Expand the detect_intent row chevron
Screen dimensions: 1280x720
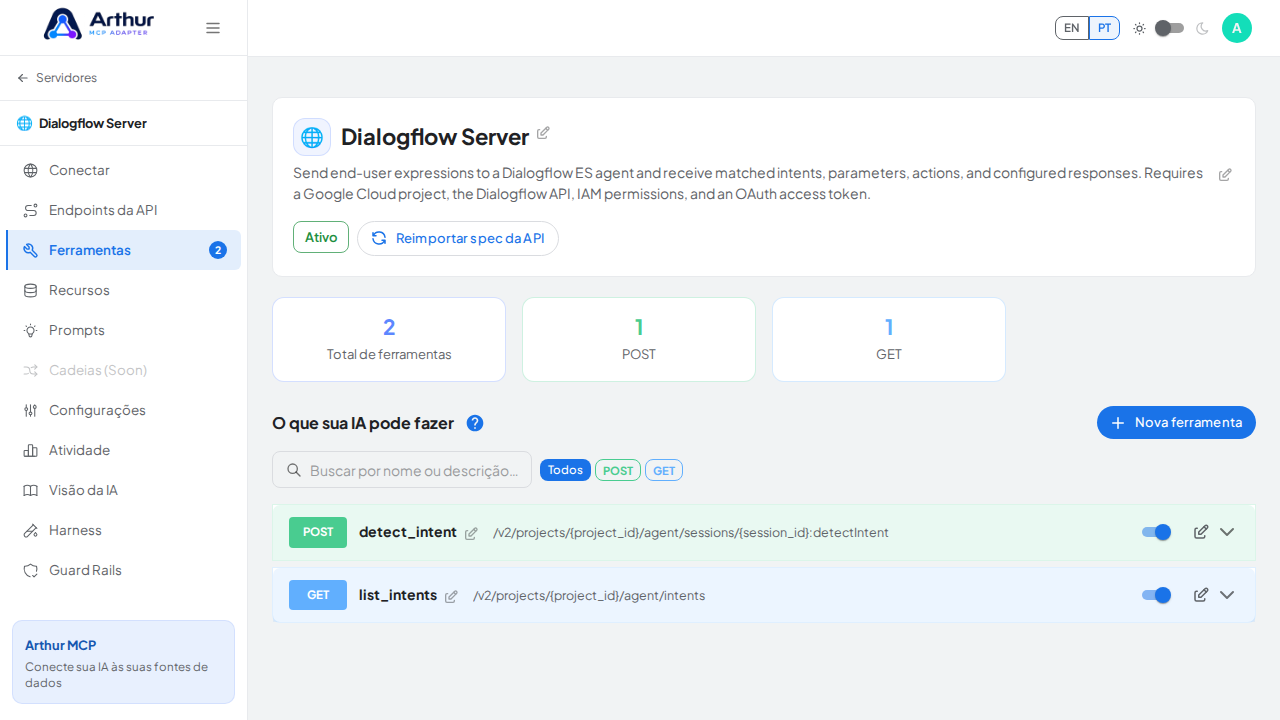pyautogui.click(x=1227, y=532)
